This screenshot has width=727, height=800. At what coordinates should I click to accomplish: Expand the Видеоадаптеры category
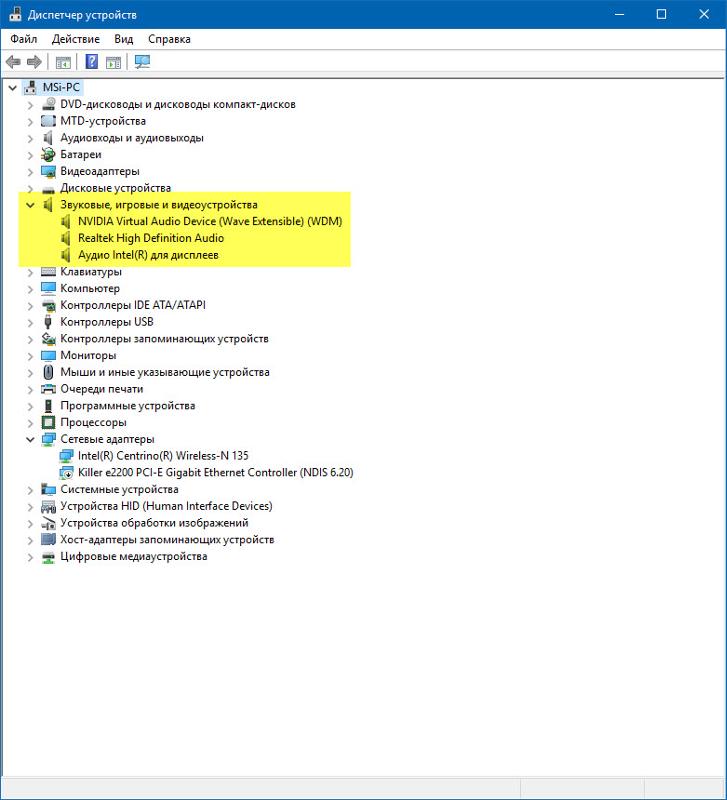click(x=30, y=171)
